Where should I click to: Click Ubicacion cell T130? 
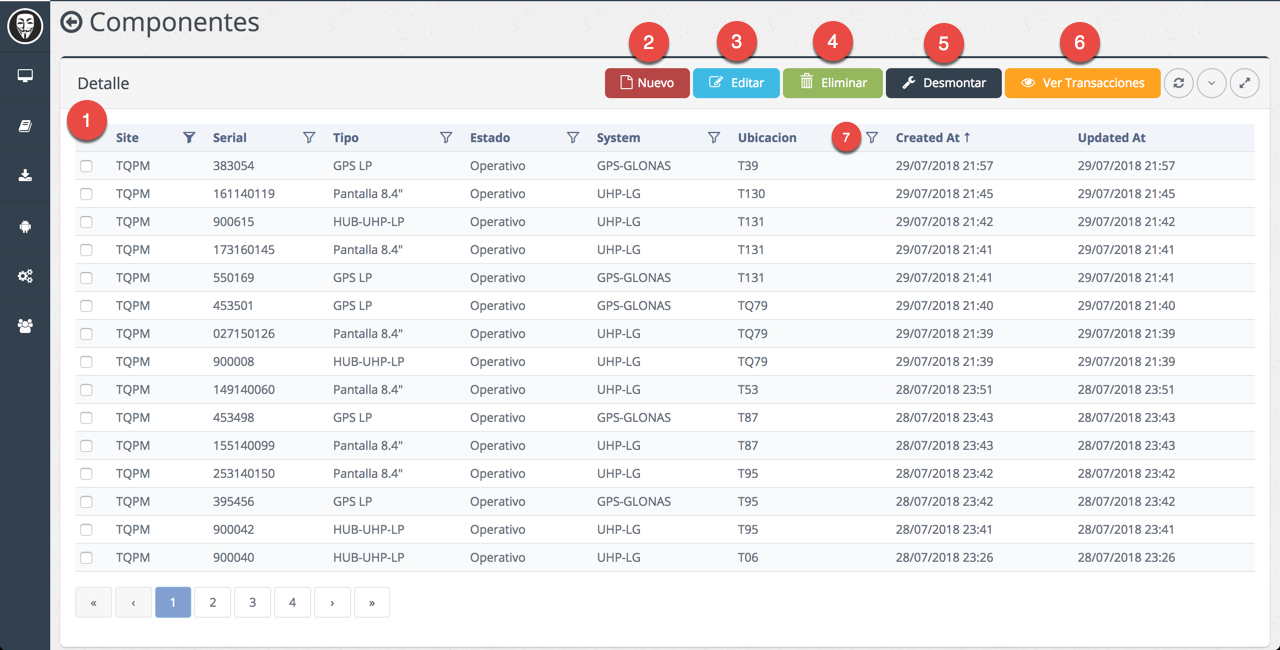pos(752,194)
